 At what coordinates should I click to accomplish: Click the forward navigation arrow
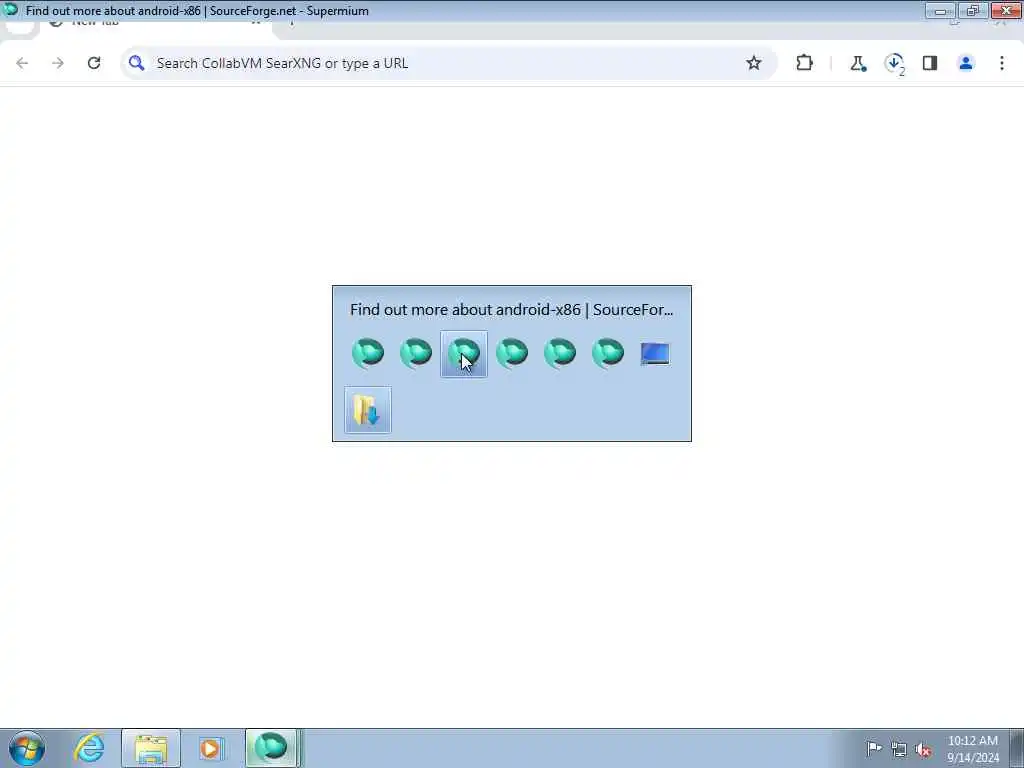point(58,63)
